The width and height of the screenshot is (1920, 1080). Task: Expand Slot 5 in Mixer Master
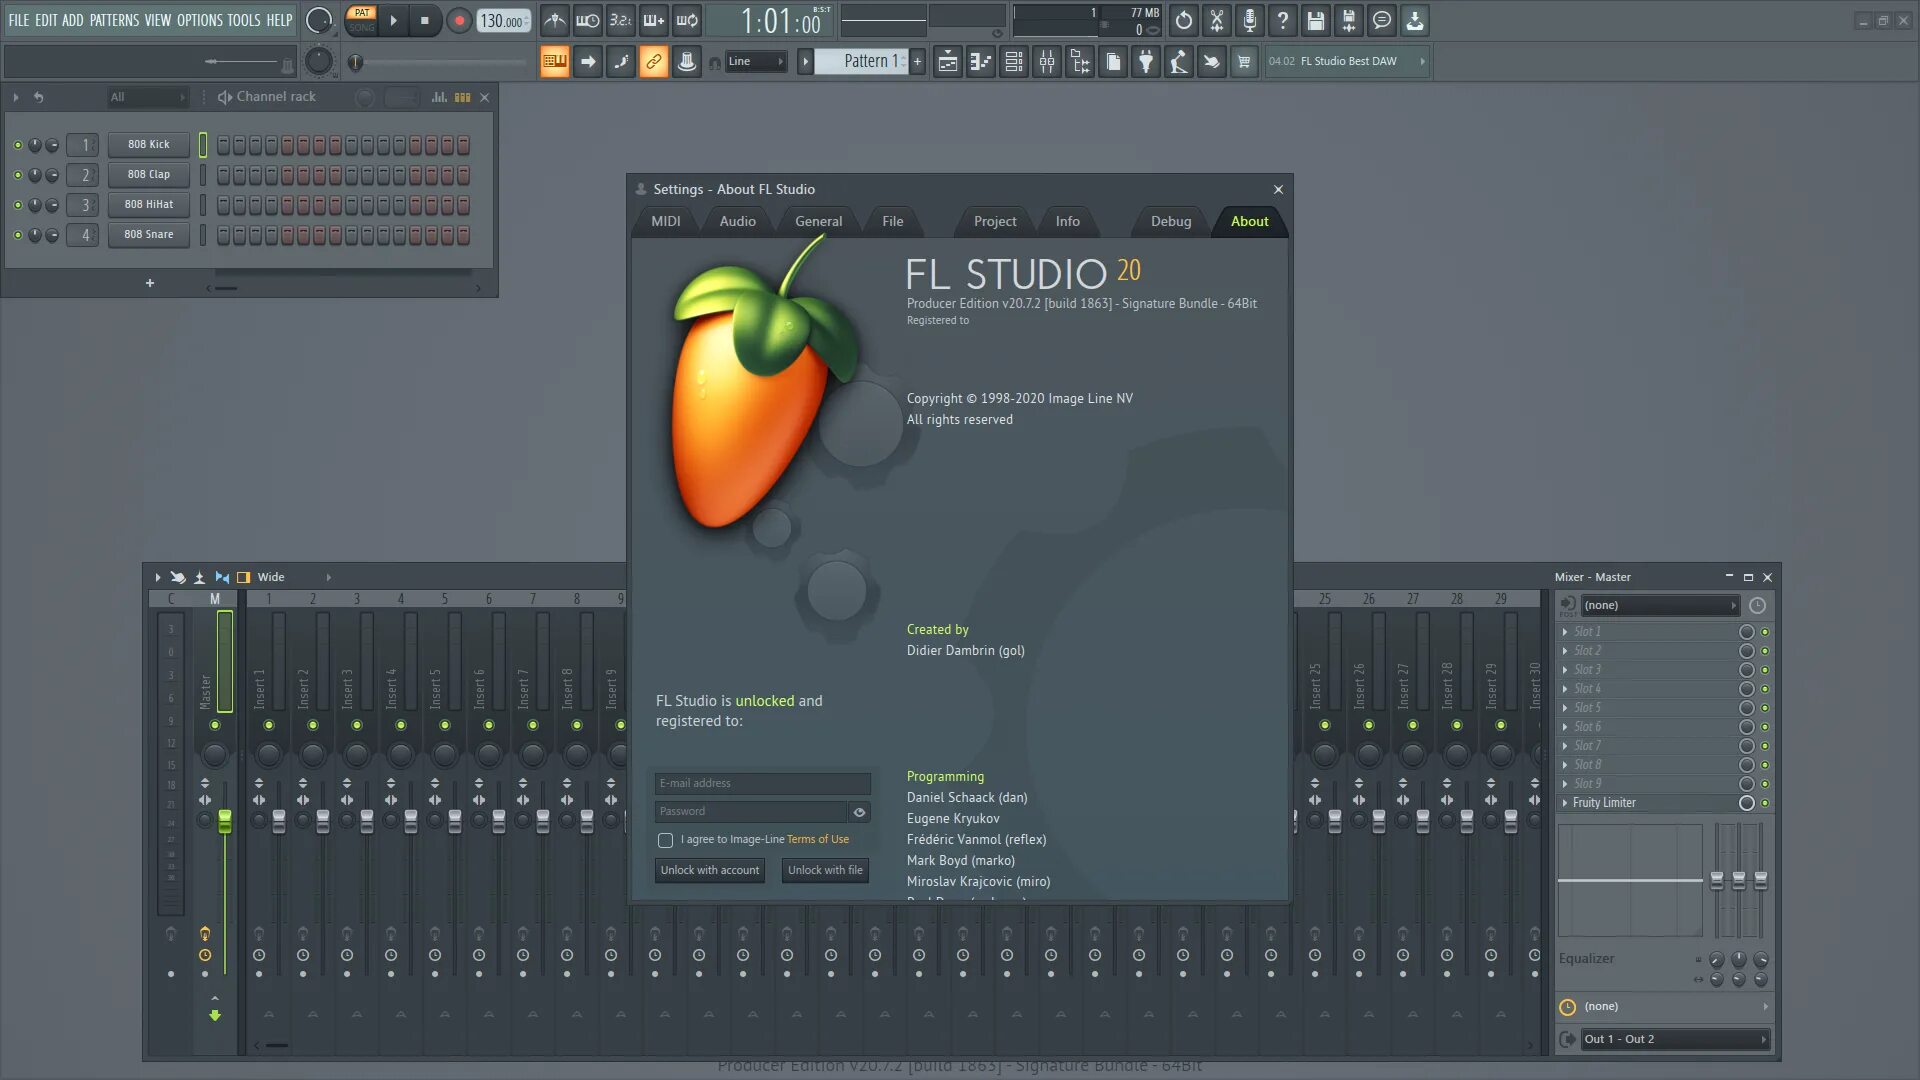tap(1565, 708)
